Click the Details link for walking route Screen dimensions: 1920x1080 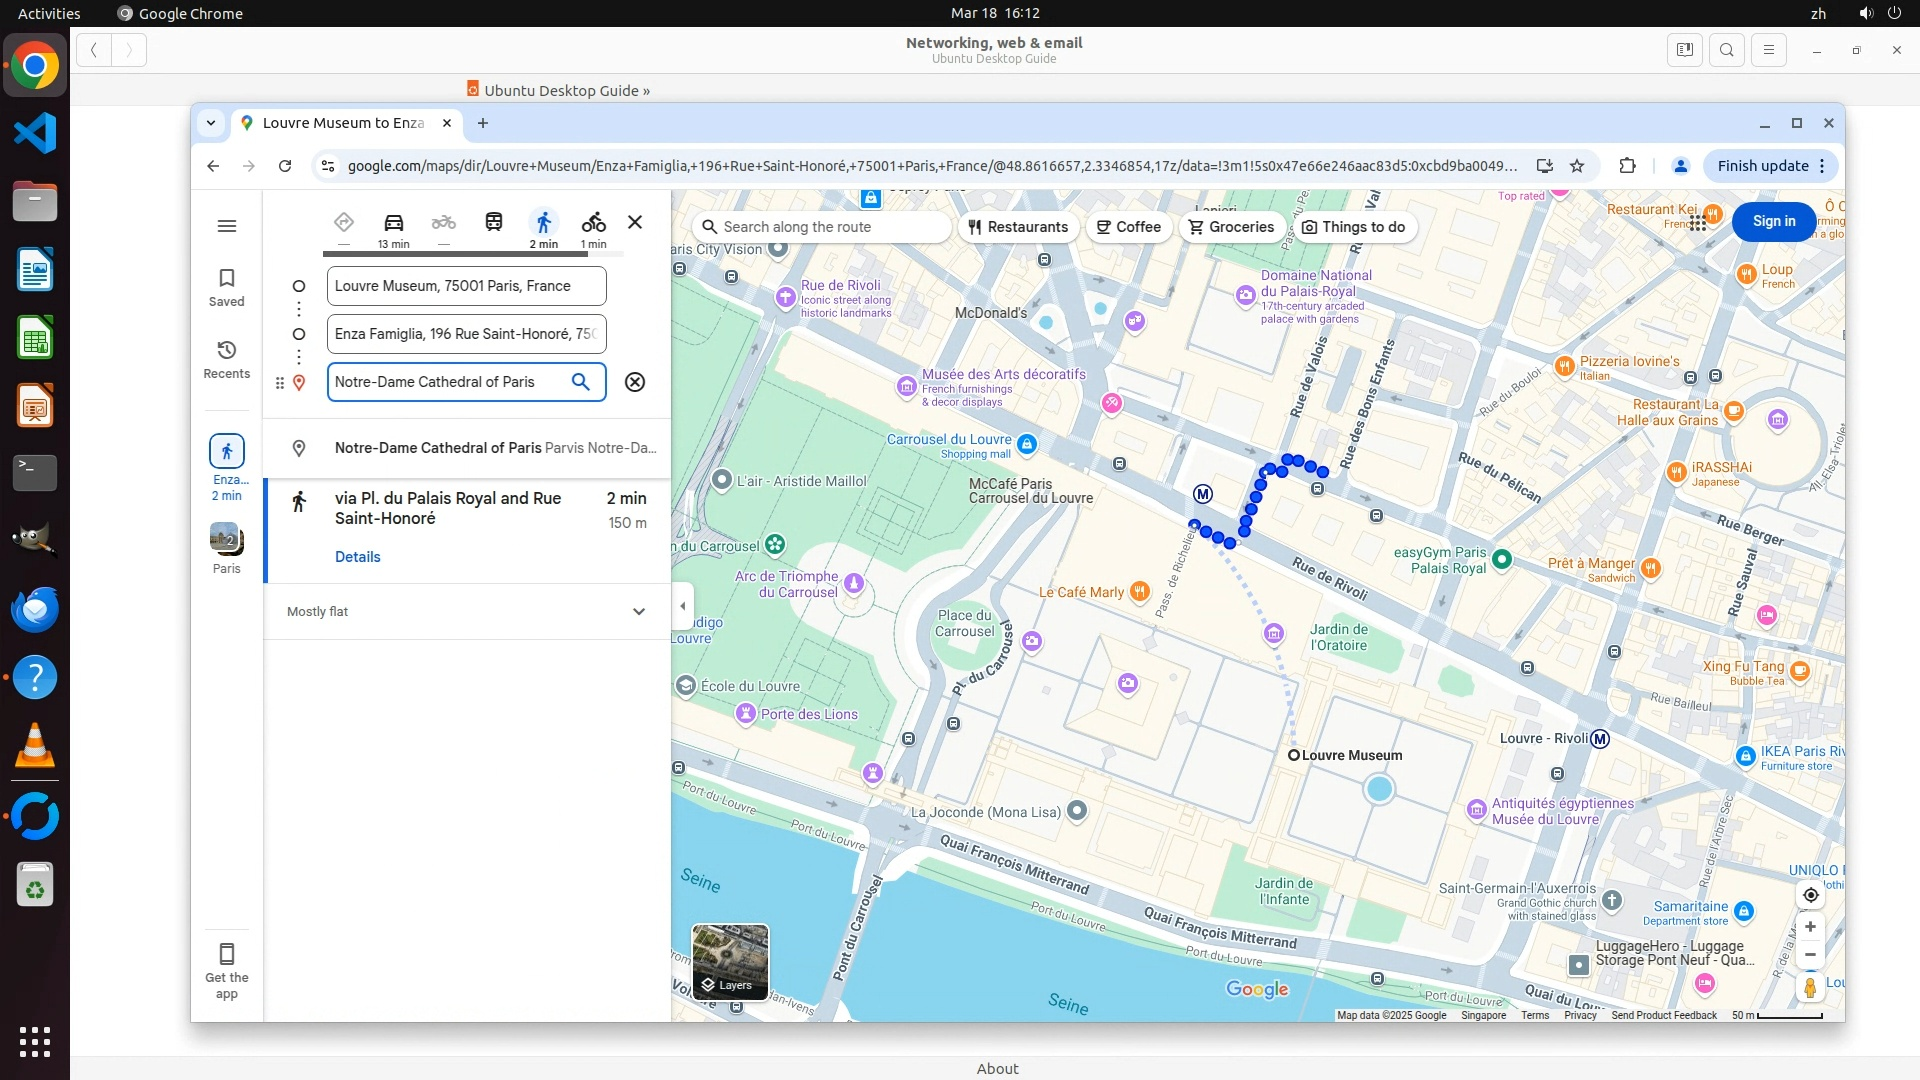pos(357,557)
